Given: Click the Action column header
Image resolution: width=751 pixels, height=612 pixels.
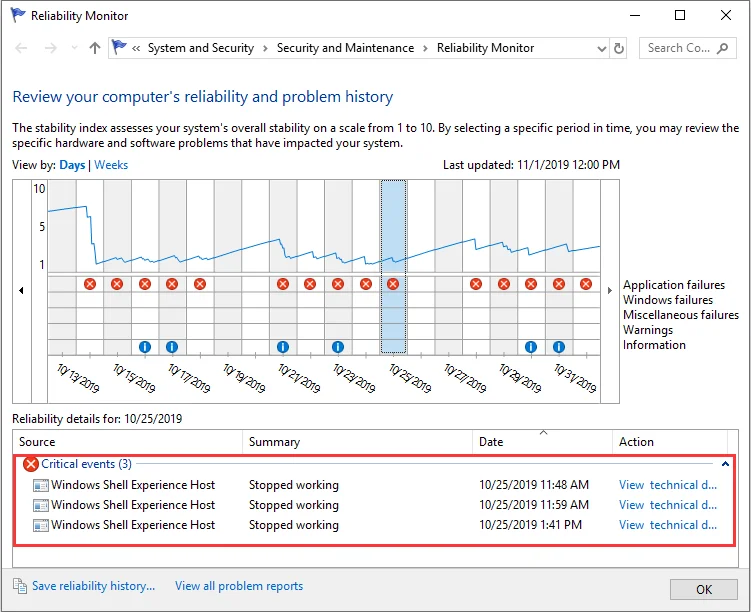Looking at the screenshot, I should coord(670,442).
